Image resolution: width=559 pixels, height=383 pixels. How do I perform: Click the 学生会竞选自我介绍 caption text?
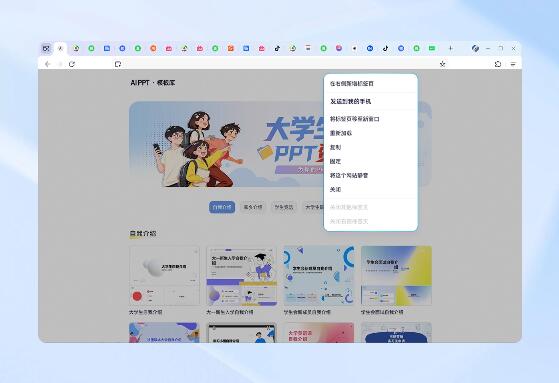click(x=307, y=312)
